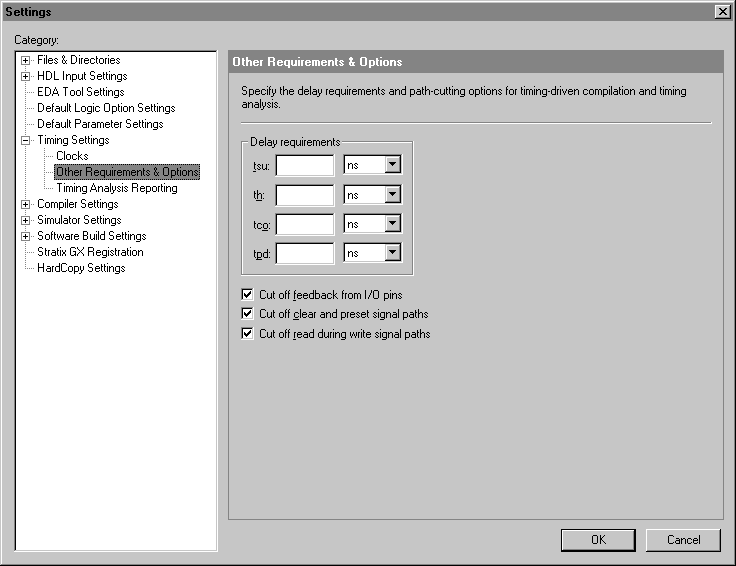Viewport: 736px width, 566px height.
Task: Expand the Compiler Settings node
Action: pyautogui.click(x=26, y=204)
